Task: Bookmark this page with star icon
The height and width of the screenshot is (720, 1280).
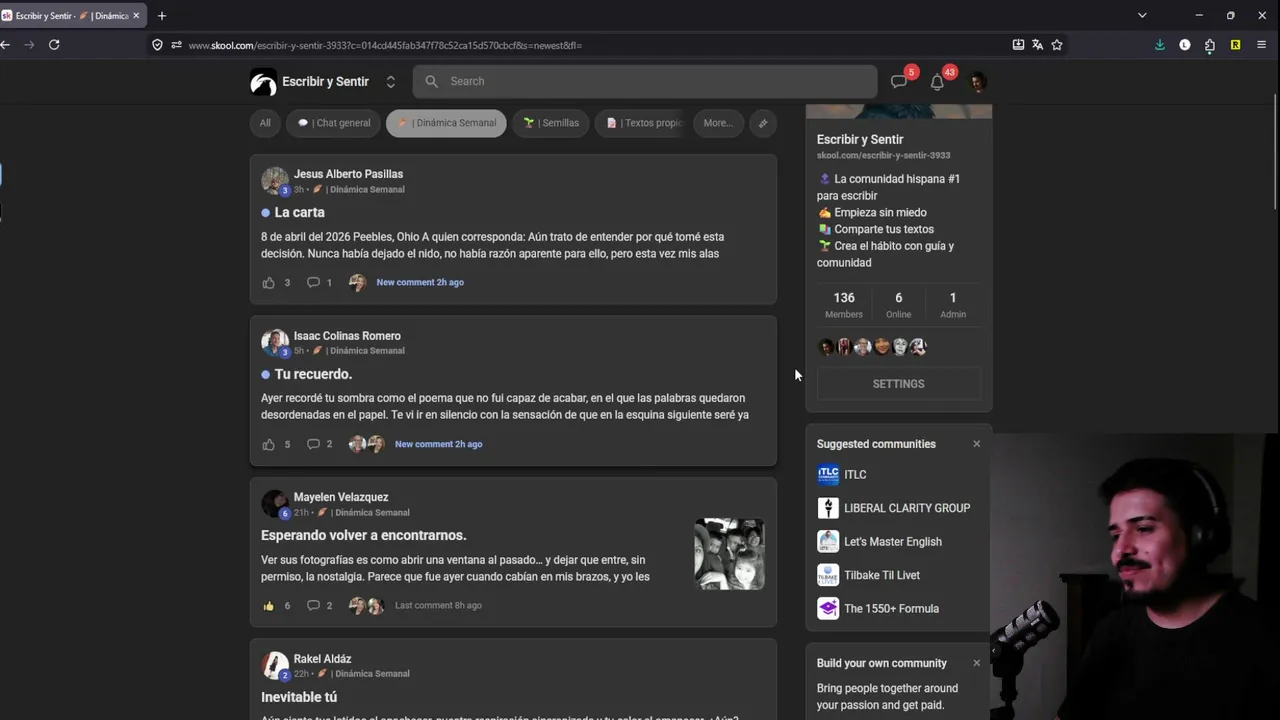Action: tap(1057, 45)
